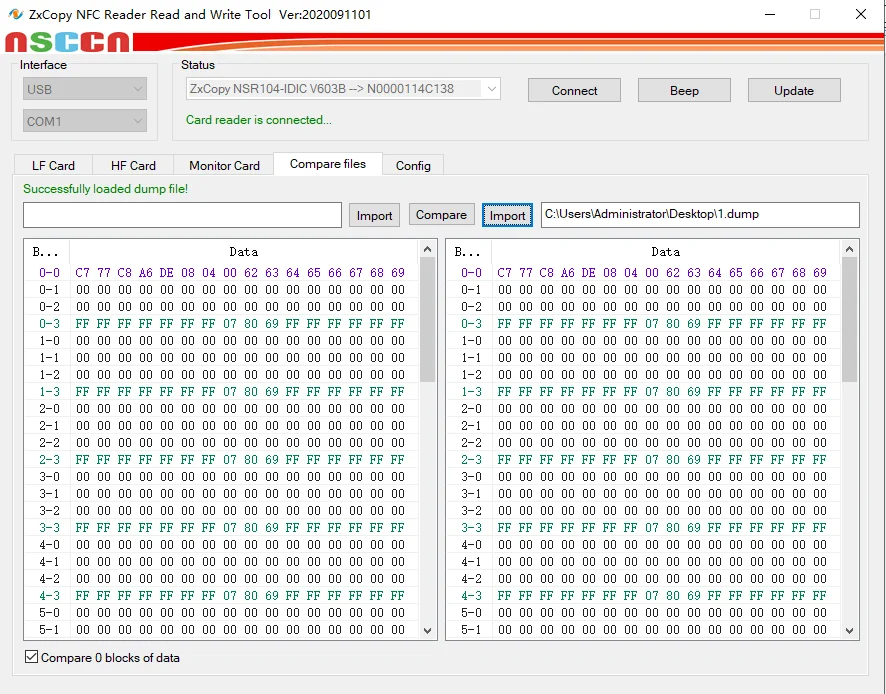This screenshot has height=694, width=886.
Task: Click the first data table scrollbar thumb
Action: click(428, 320)
